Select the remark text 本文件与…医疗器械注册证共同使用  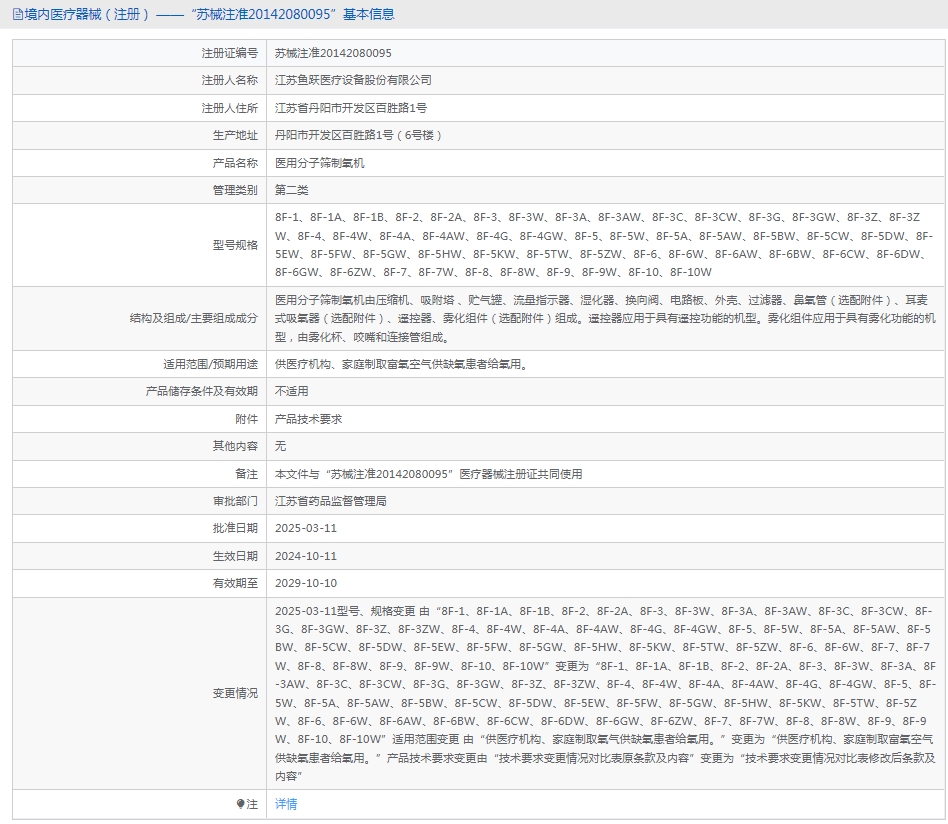tap(429, 475)
